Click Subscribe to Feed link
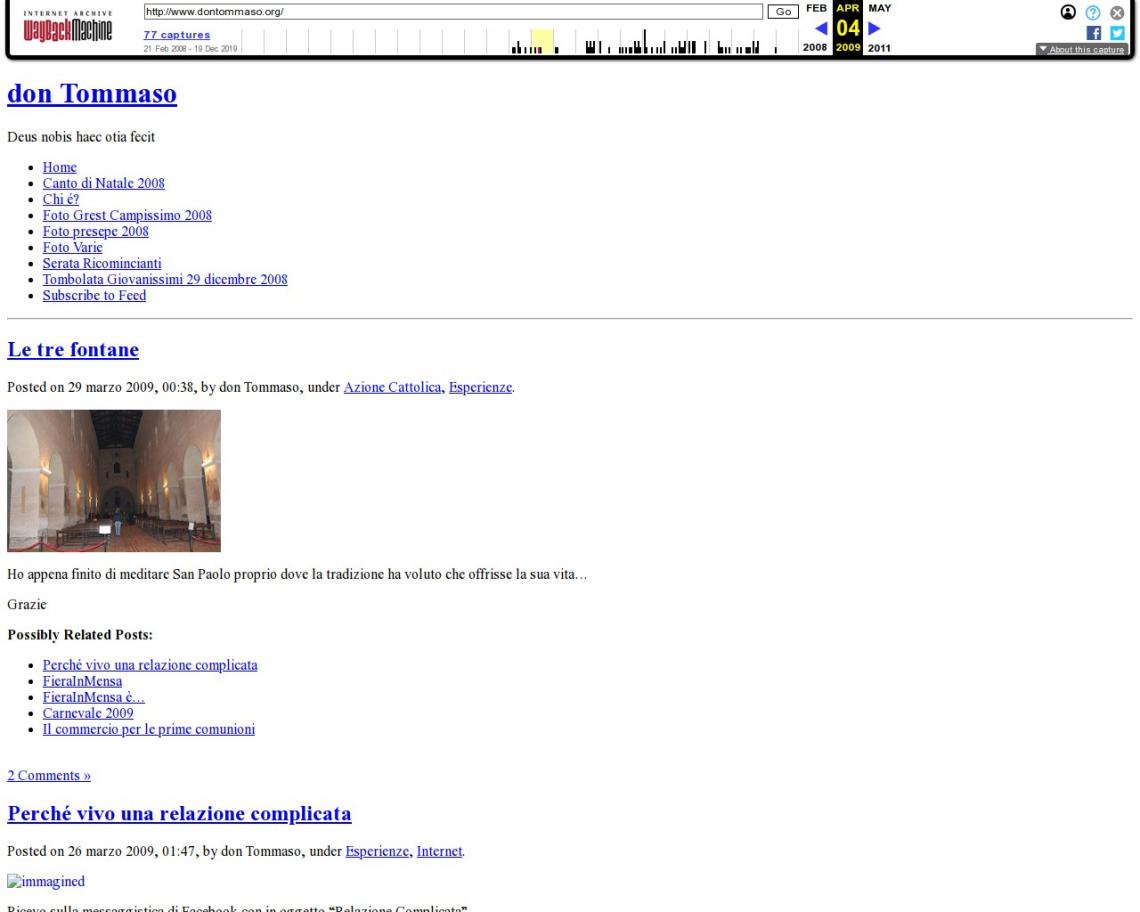The width and height of the screenshot is (1140, 912). [x=94, y=295]
